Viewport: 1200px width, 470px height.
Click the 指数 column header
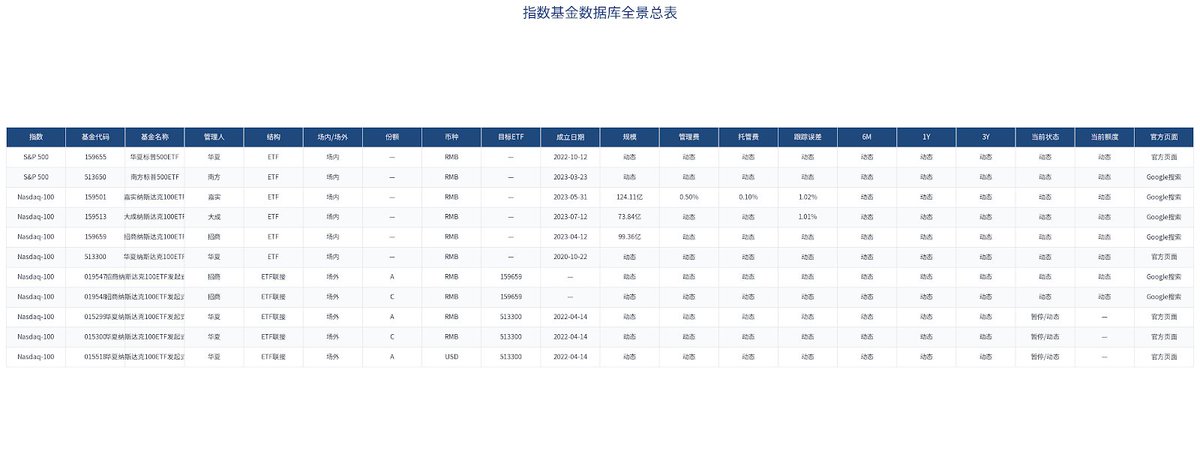click(36, 137)
